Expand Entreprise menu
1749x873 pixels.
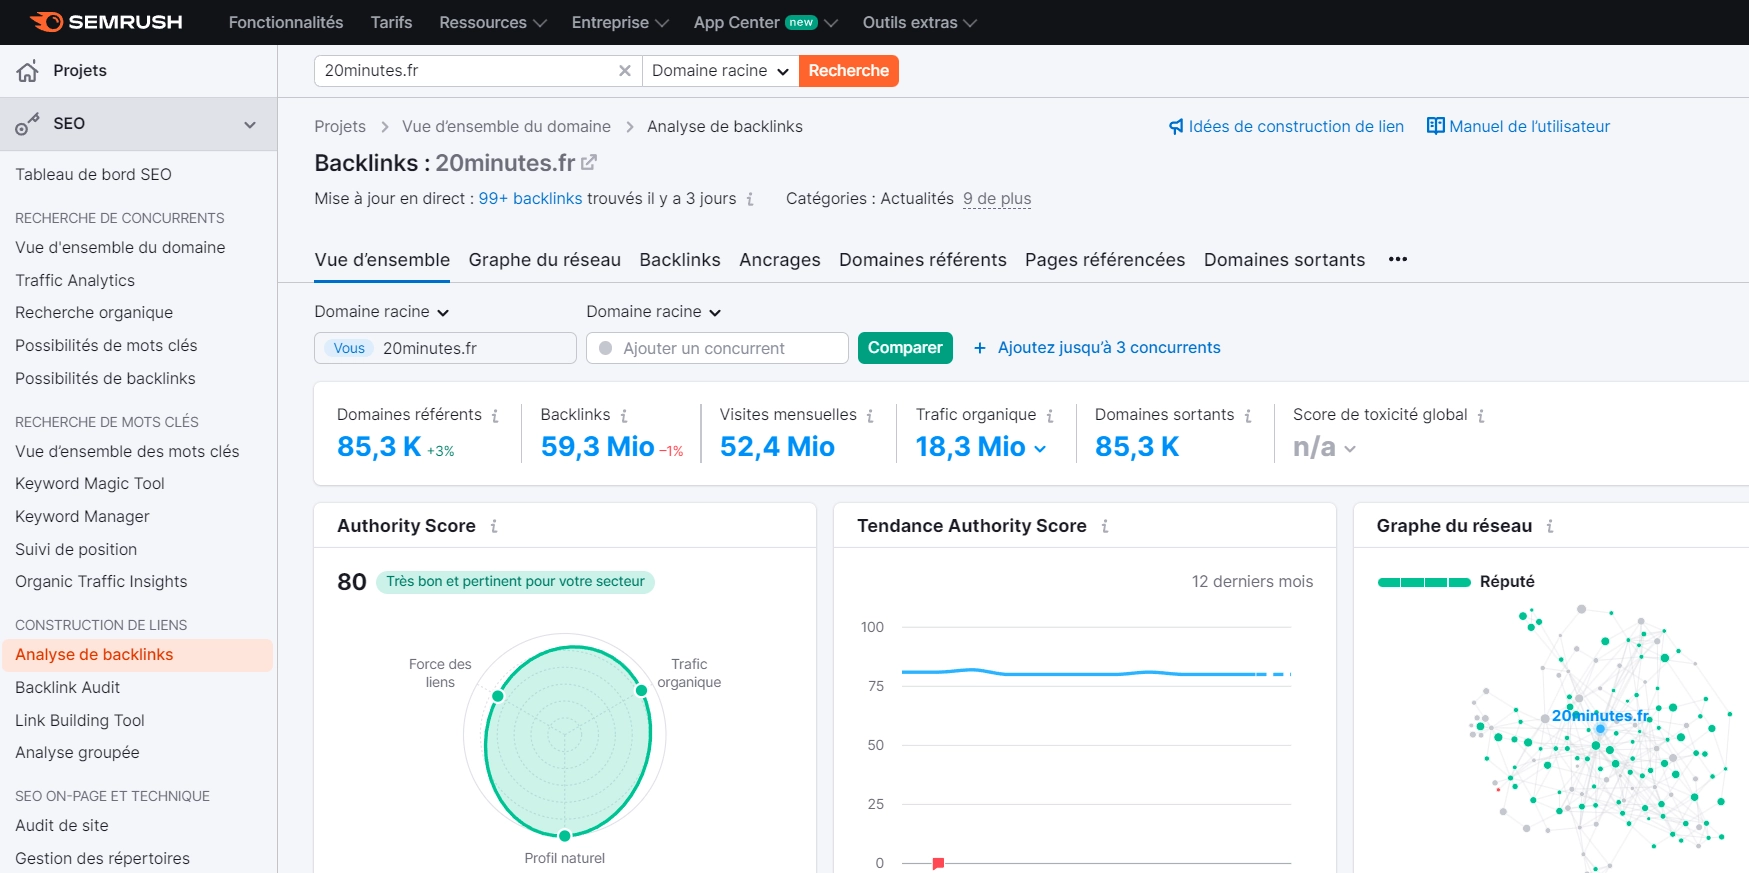click(x=620, y=22)
